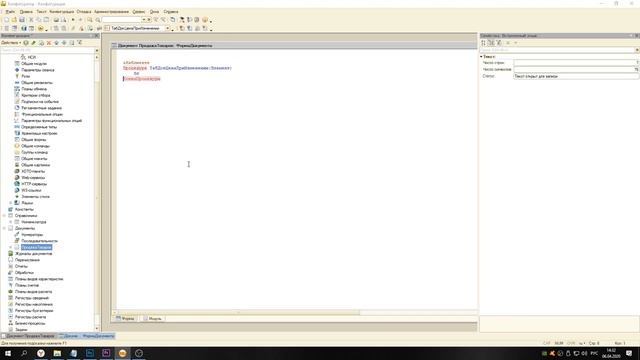Expand the Языки tree node

coord(11,203)
